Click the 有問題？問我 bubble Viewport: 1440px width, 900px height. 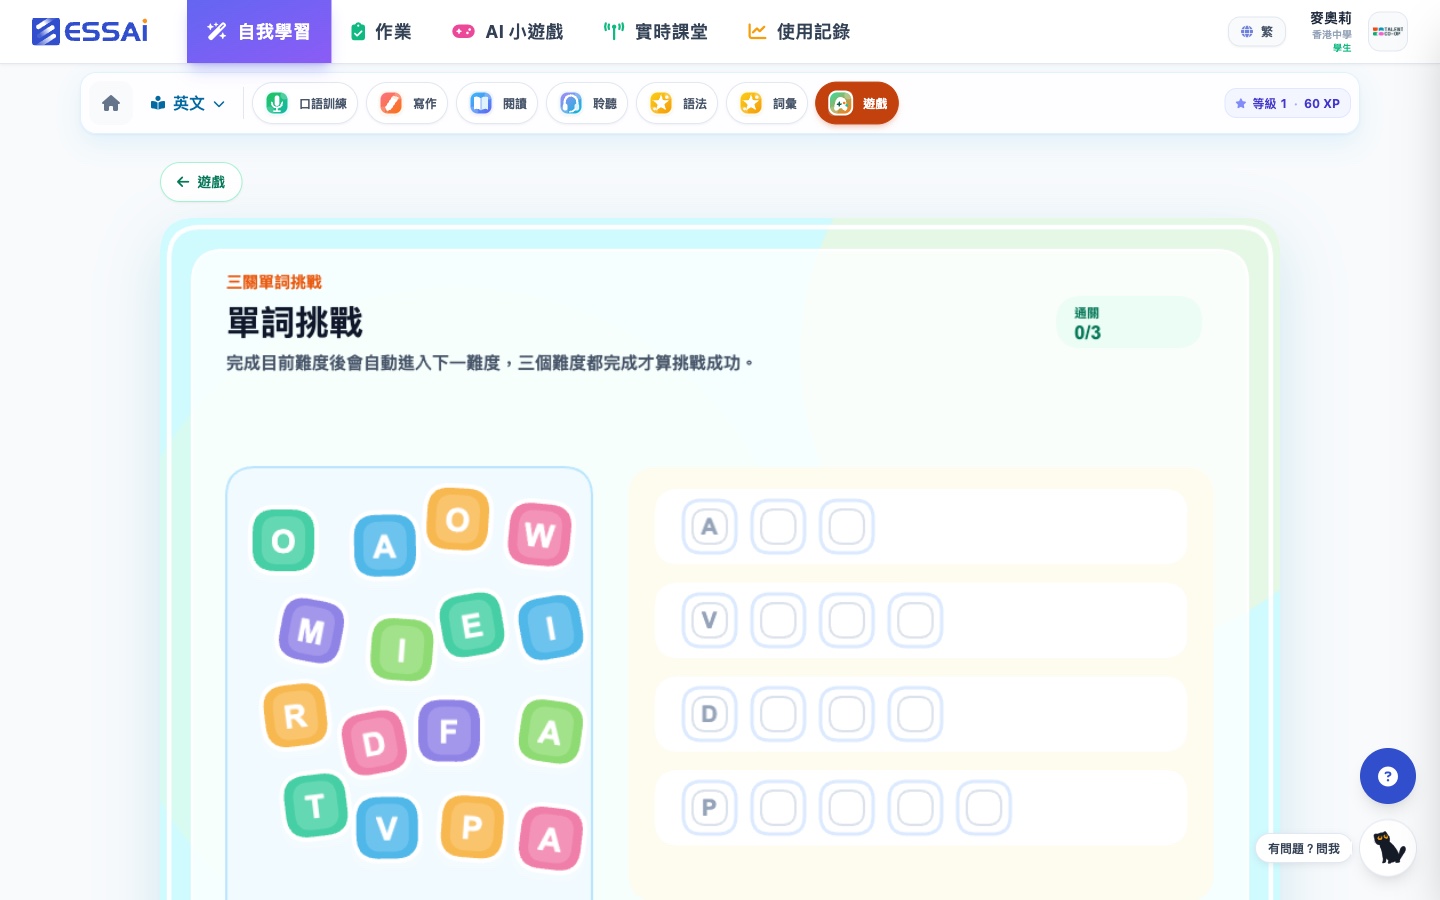click(1304, 848)
